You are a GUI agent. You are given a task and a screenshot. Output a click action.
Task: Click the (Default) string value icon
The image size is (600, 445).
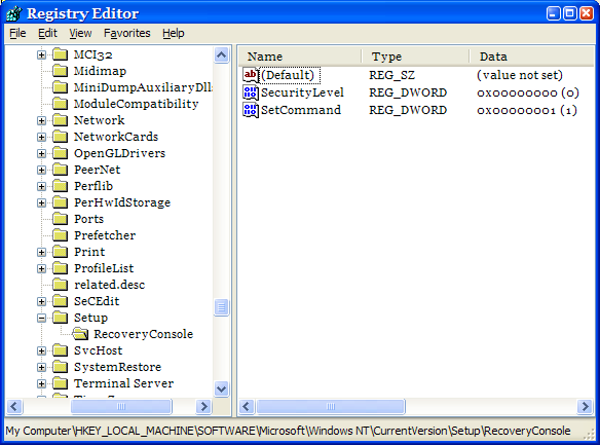(250, 75)
